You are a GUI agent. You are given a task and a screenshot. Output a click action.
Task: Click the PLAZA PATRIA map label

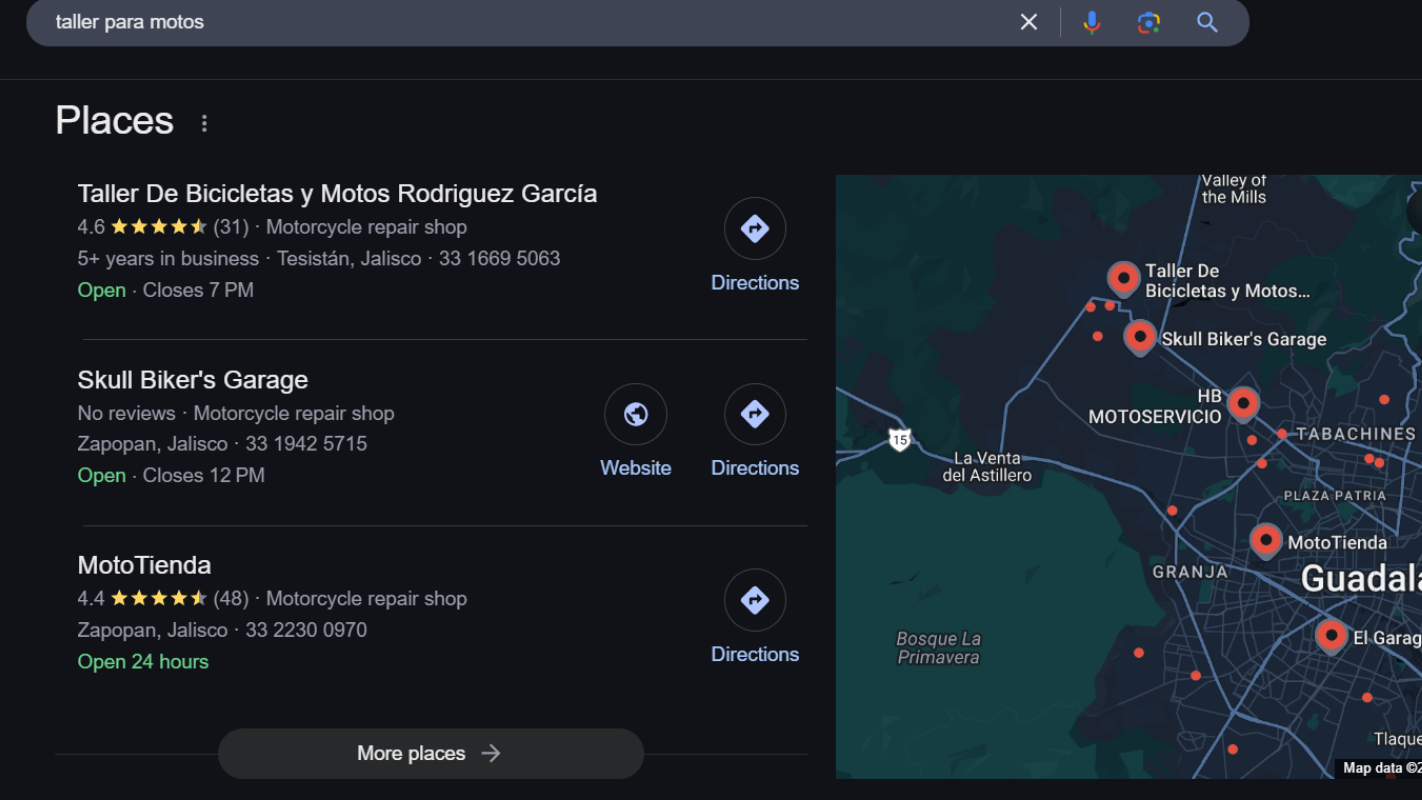click(1335, 496)
